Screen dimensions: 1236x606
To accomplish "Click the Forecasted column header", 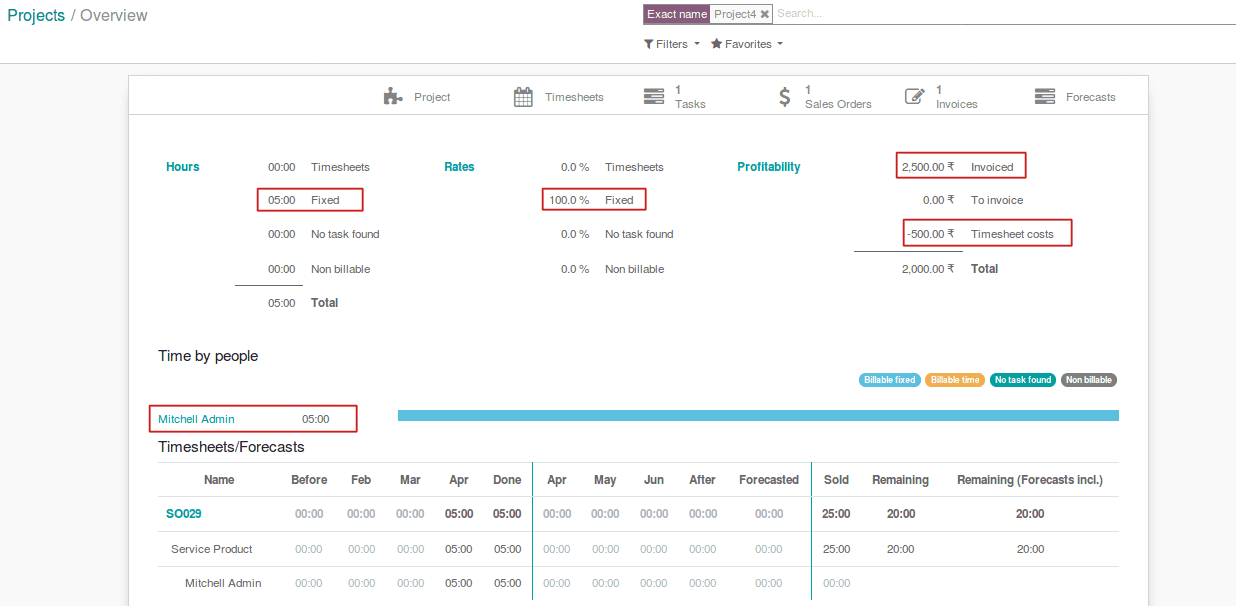I will 769,480.
